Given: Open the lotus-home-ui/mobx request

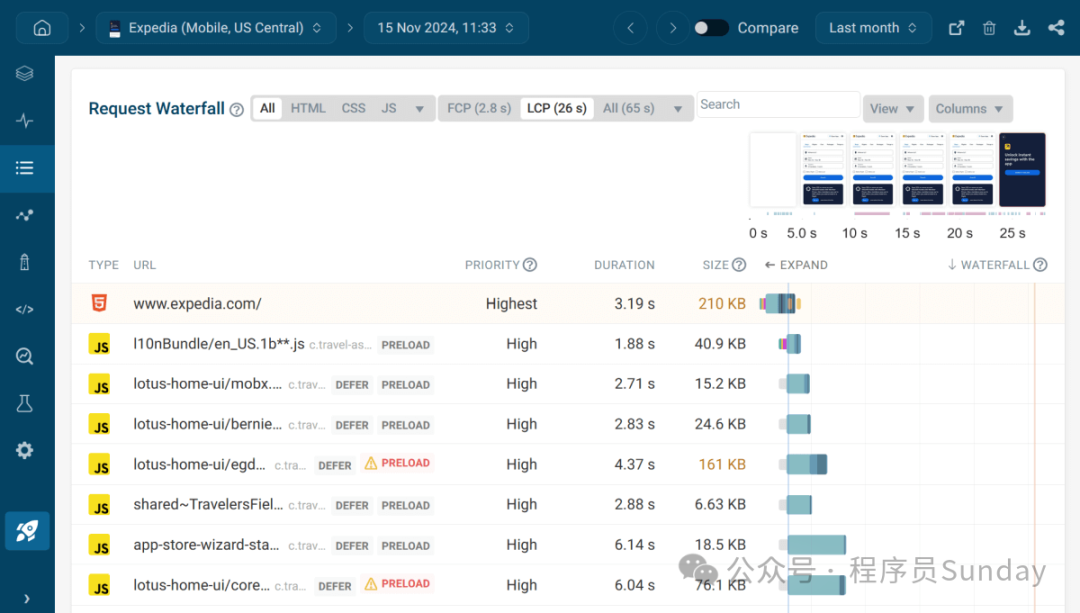Looking at the screenshot, I should coord(207,384).
